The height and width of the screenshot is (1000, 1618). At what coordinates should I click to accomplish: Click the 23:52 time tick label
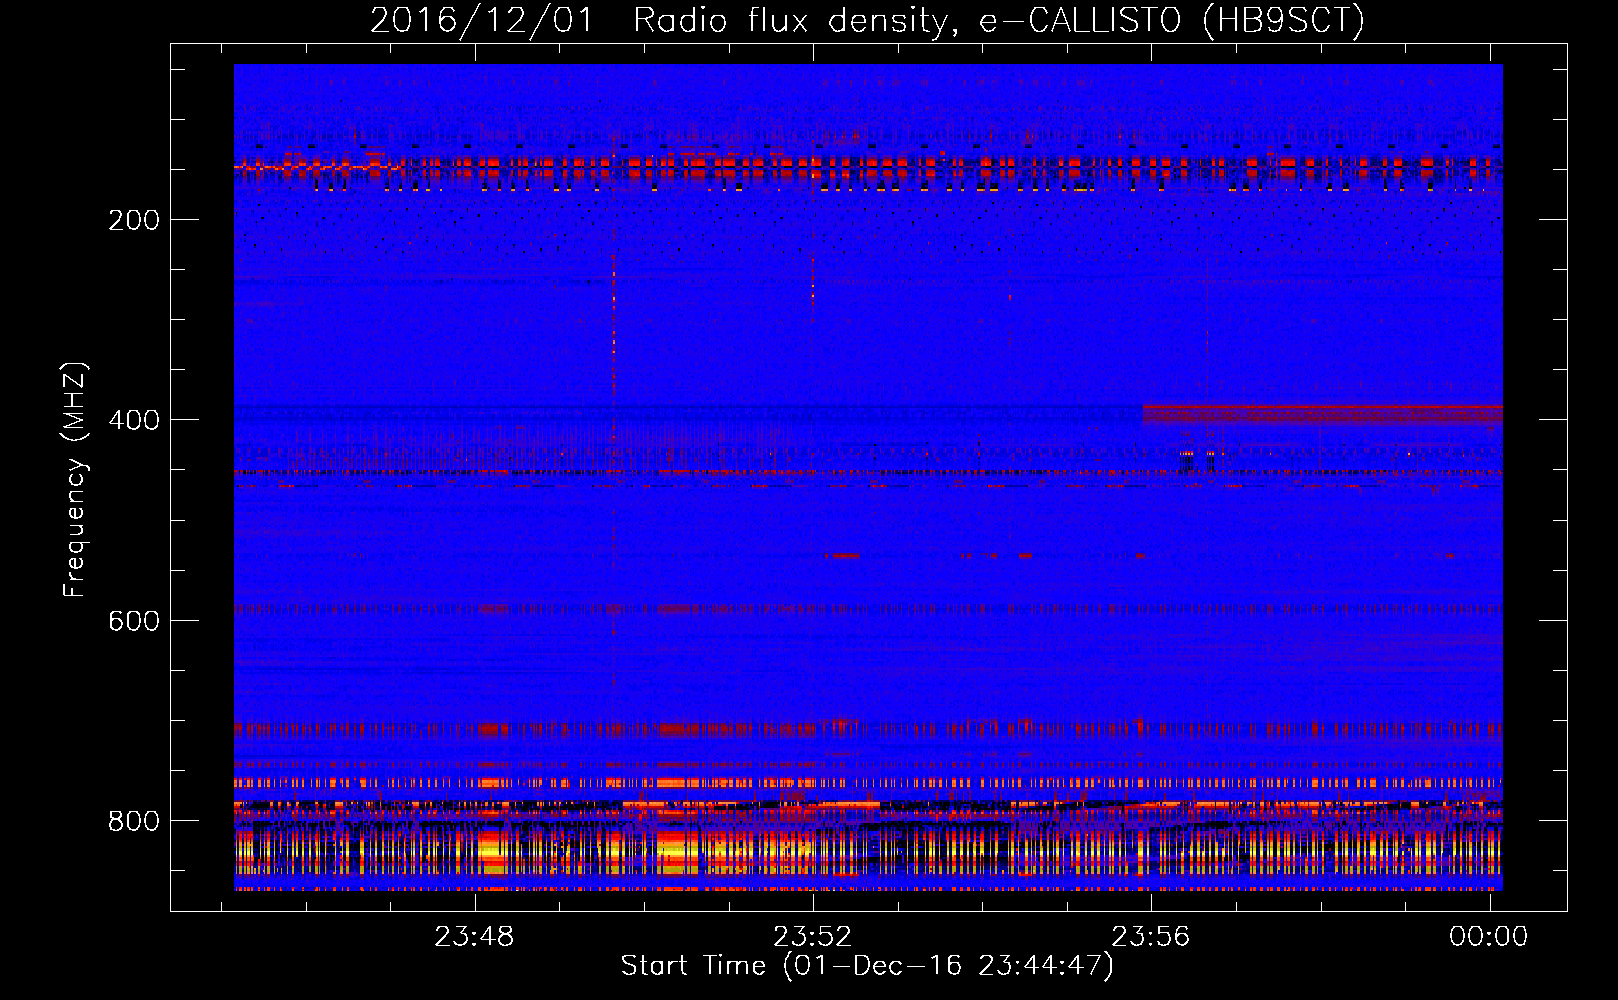point(813,937)
